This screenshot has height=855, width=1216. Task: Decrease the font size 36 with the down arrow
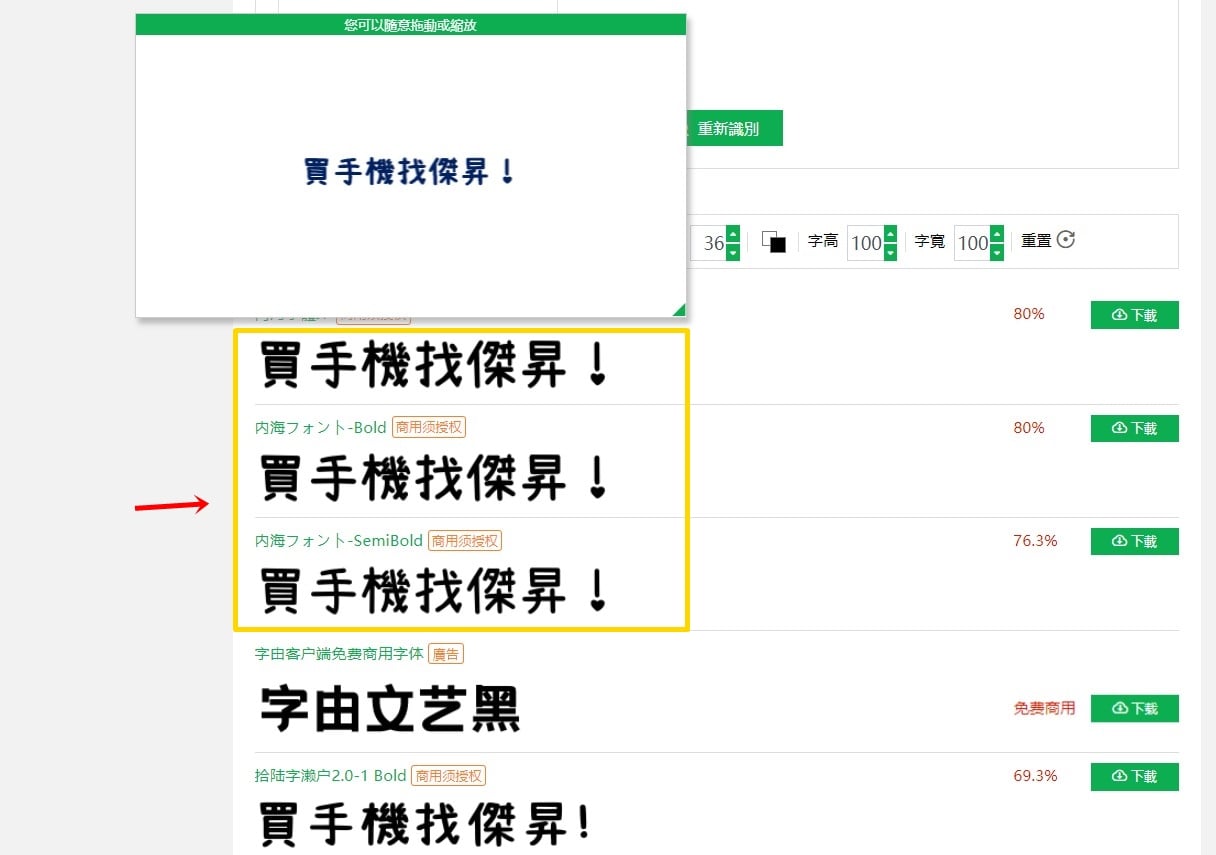click(x=733, y=252)
